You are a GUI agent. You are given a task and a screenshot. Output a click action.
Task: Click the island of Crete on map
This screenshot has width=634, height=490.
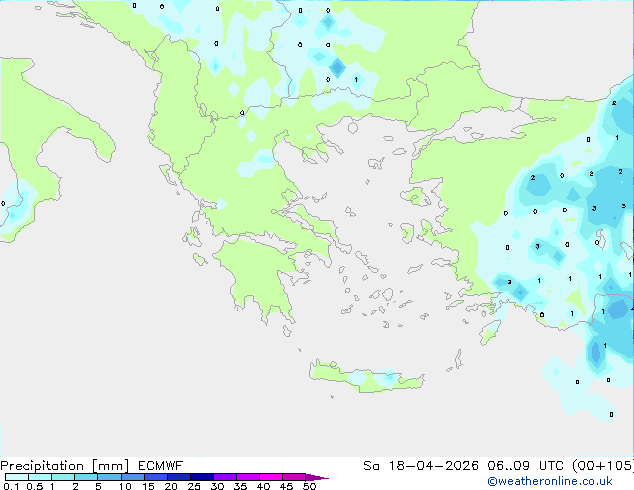coord(366,377)
